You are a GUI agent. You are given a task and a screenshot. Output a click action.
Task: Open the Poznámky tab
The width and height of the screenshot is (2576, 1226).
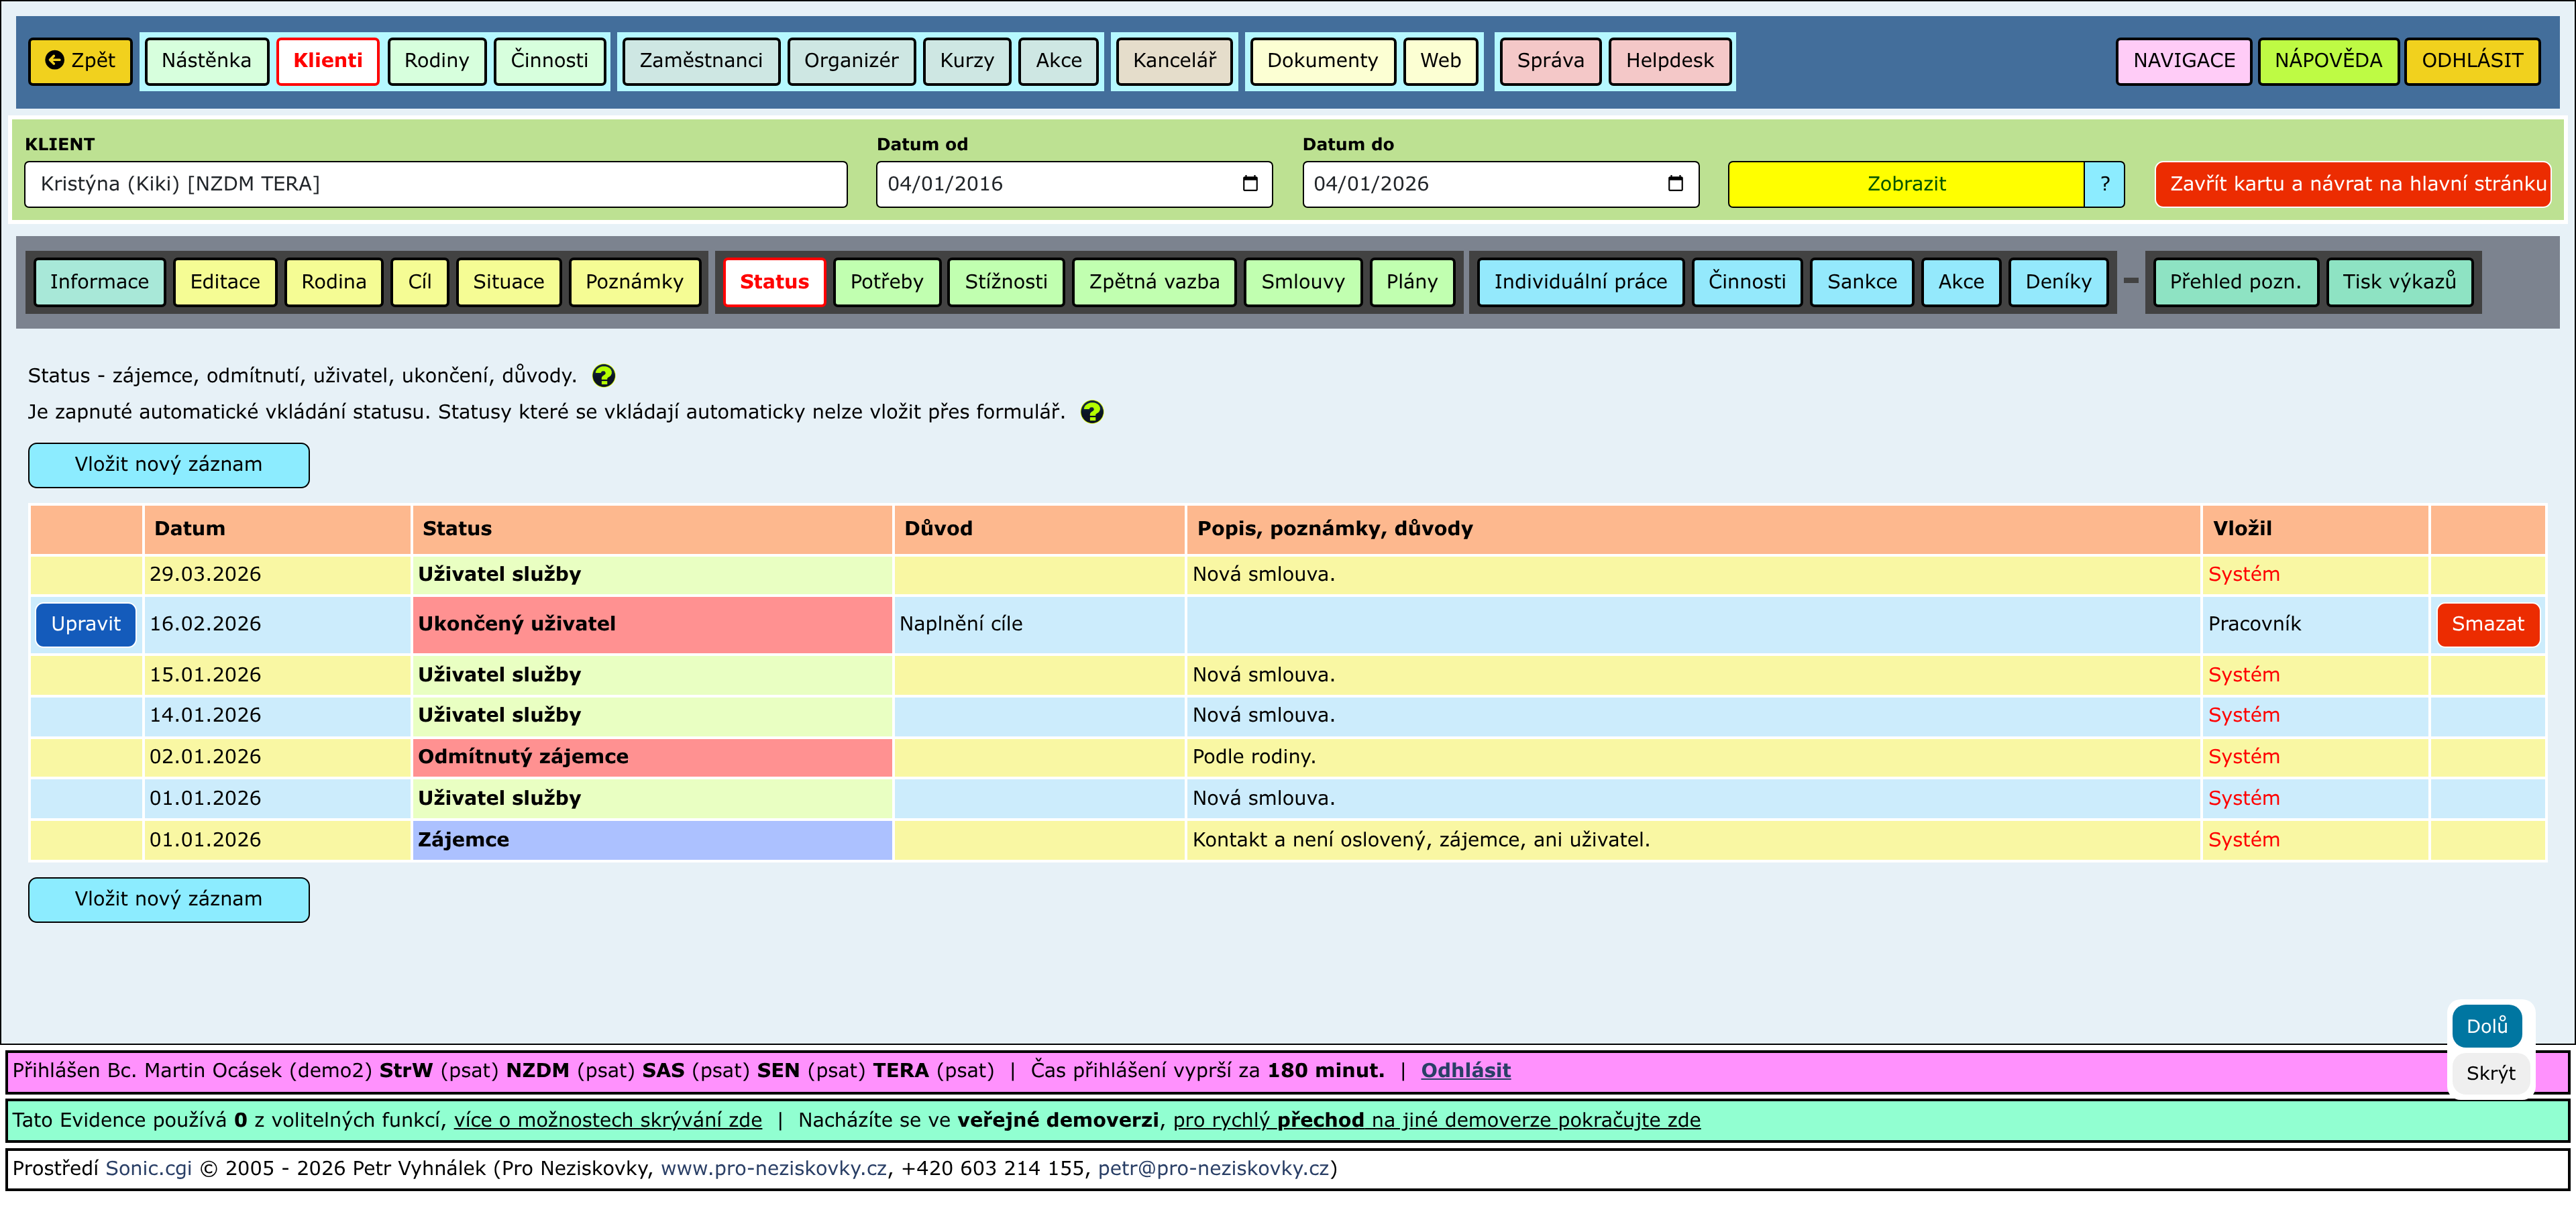coord(635,282)
